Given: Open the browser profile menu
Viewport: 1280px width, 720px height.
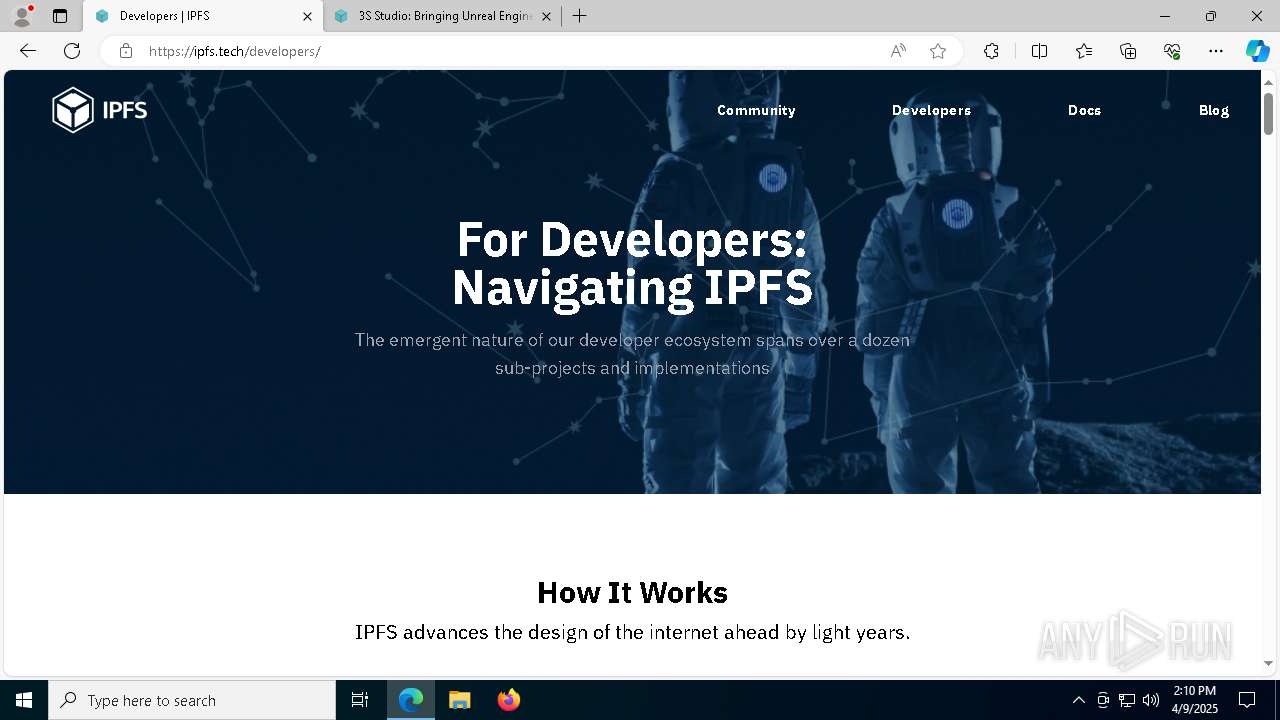Looking at the screenshot, I should coord(22,16).
